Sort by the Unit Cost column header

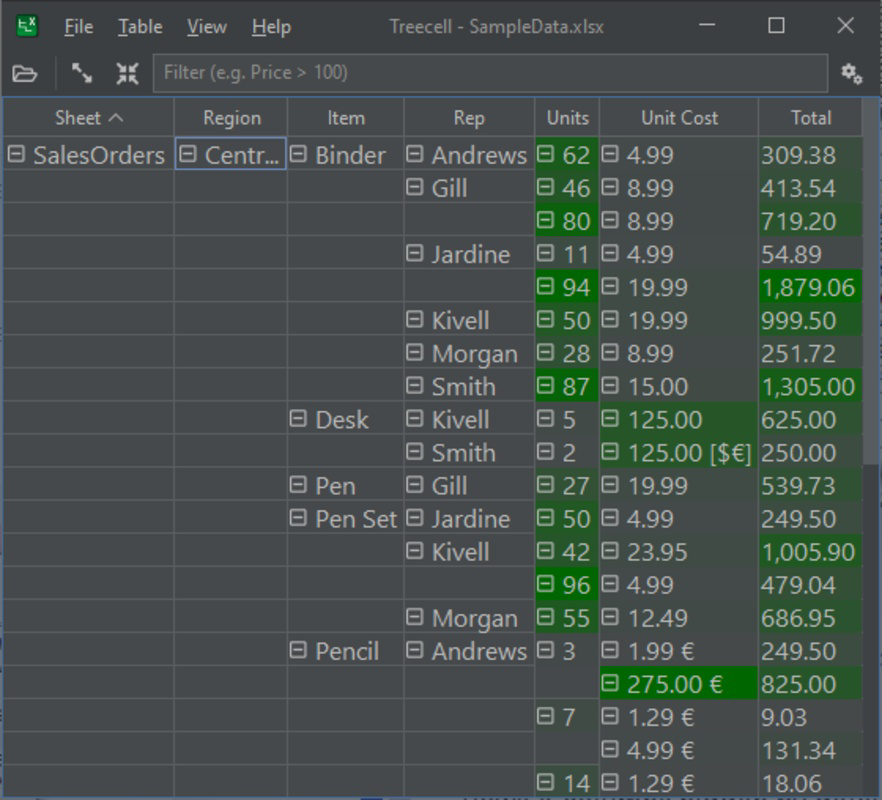click(x=679, y=118)
